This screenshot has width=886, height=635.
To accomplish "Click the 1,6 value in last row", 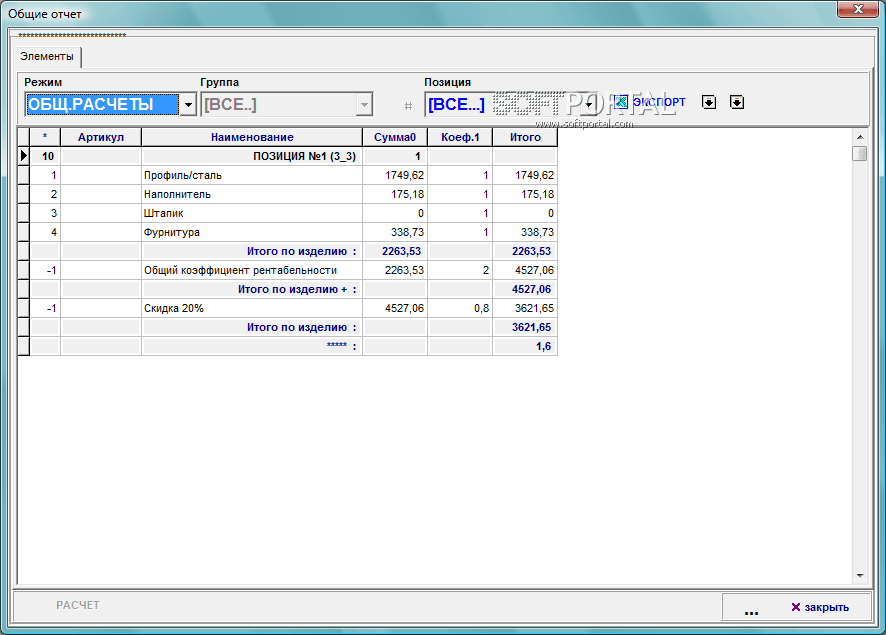I will (x=543, y=346).
